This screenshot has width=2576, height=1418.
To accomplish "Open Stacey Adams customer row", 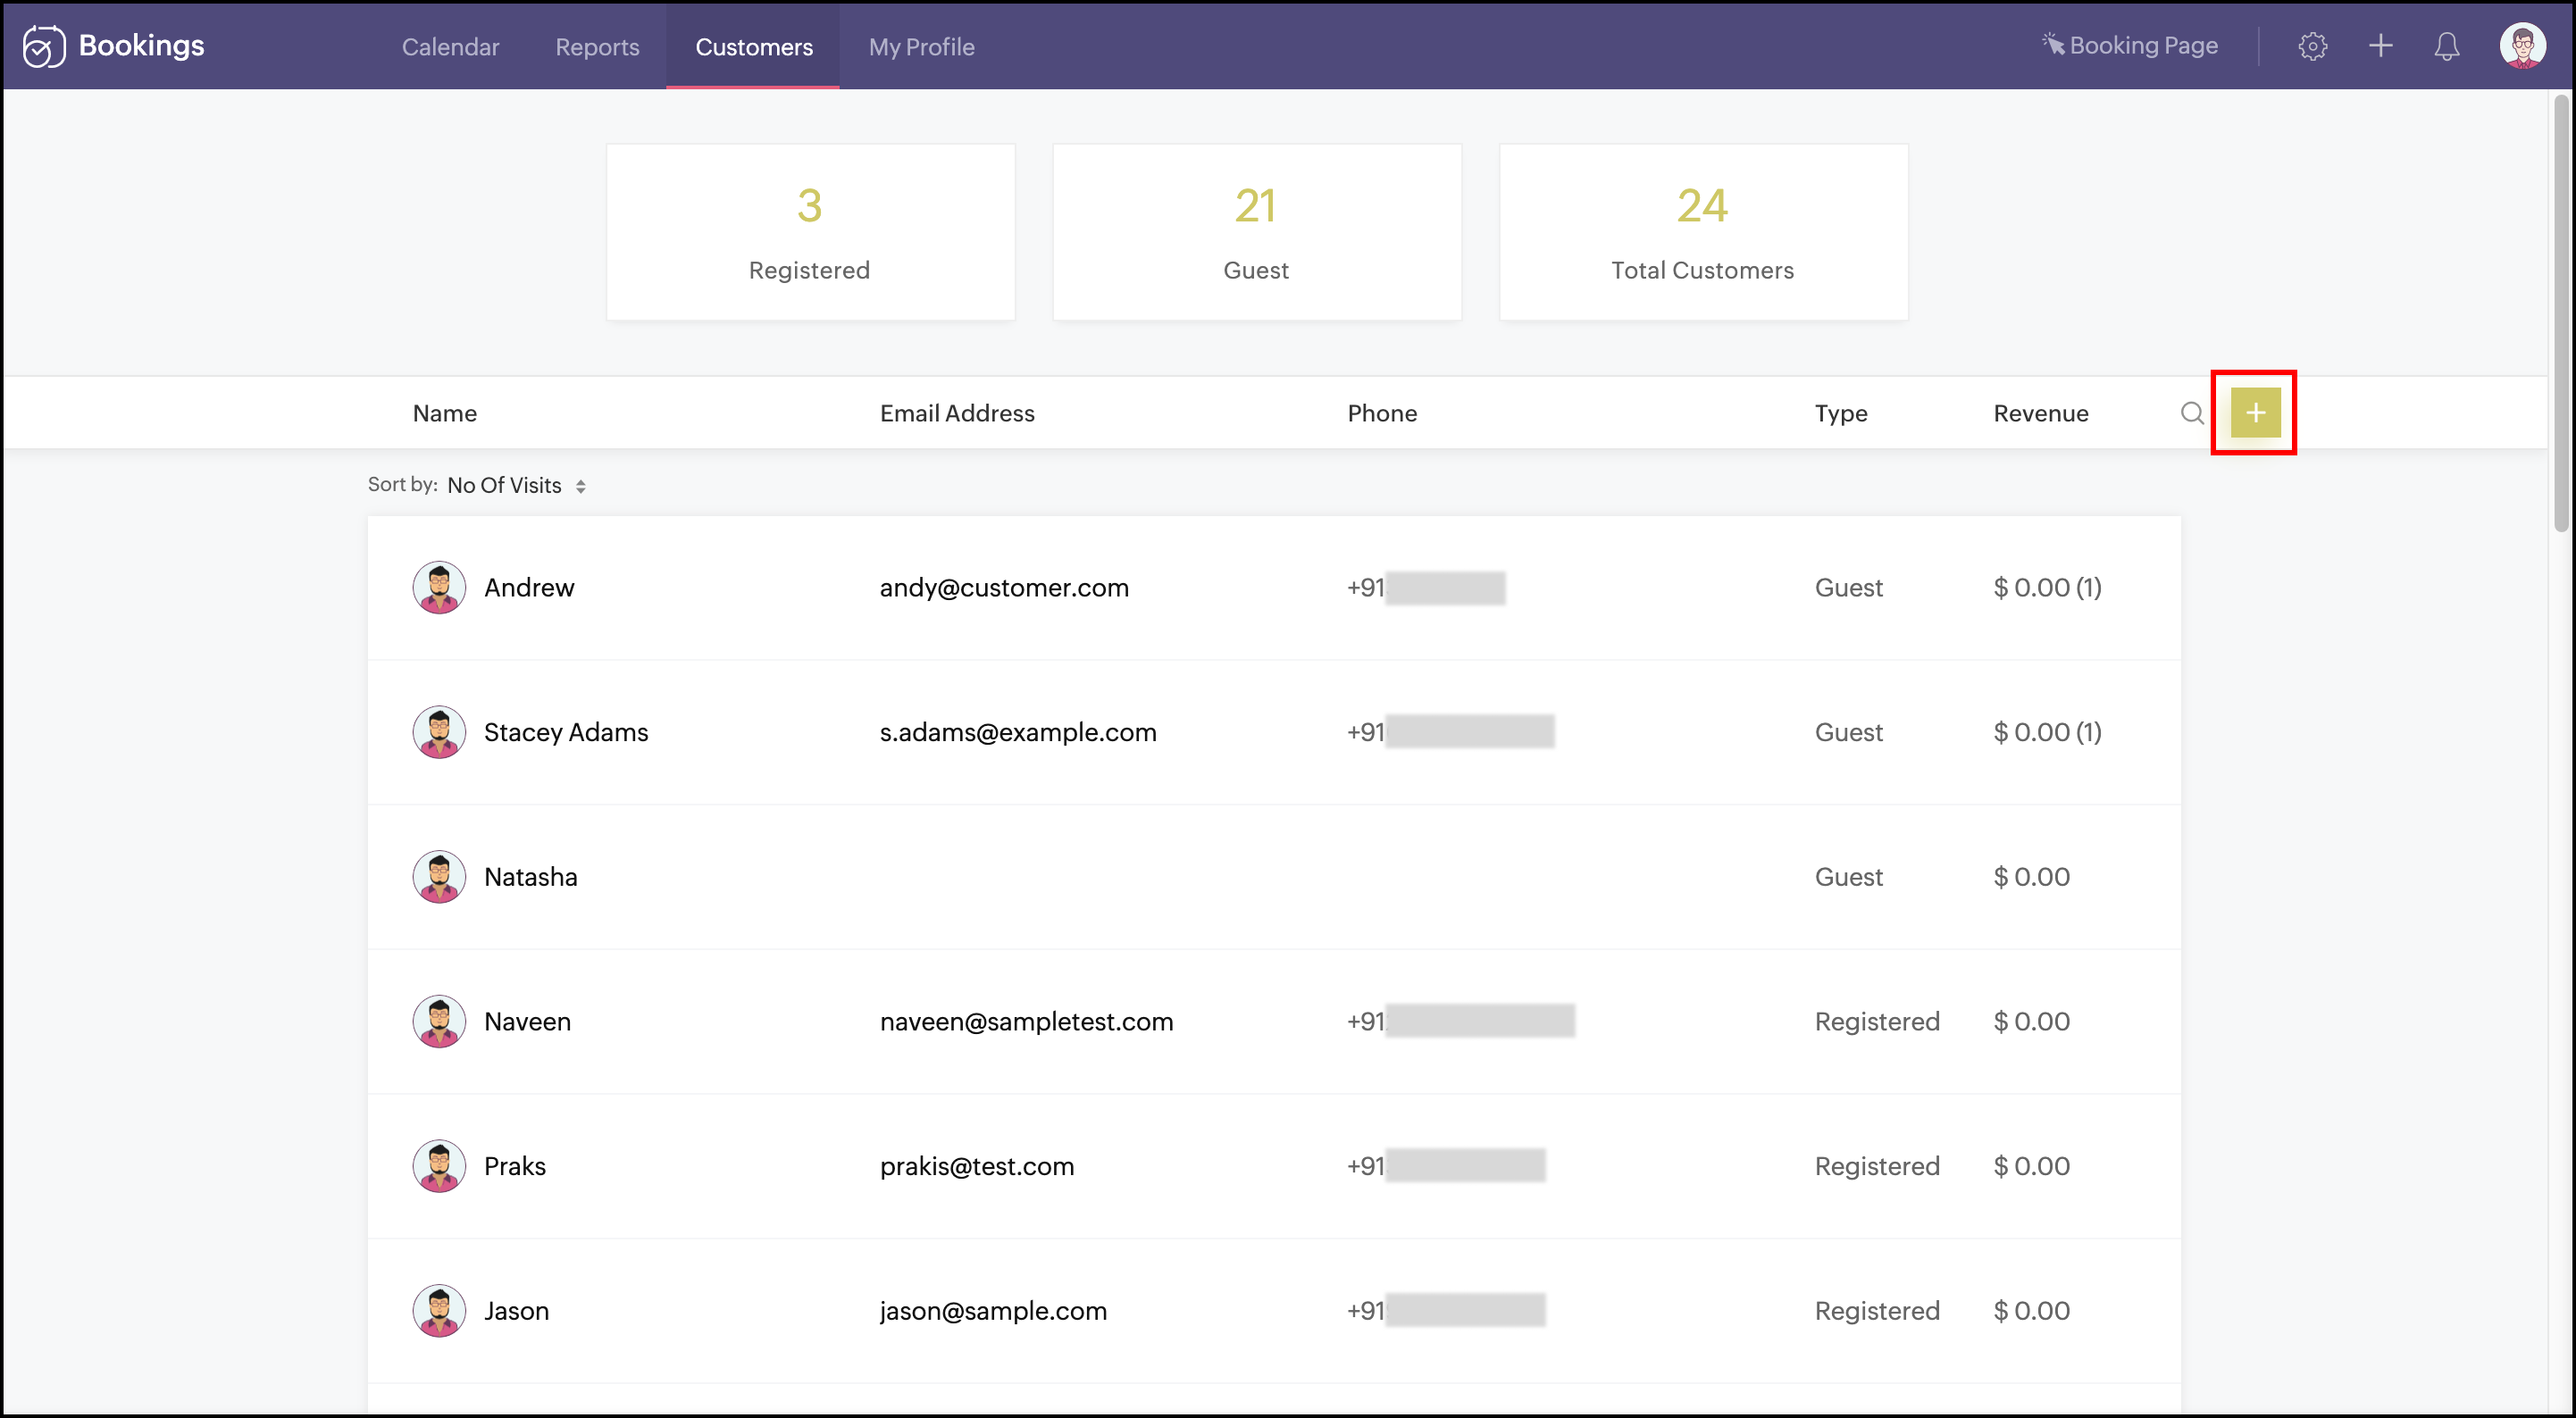I will [566, 732].
